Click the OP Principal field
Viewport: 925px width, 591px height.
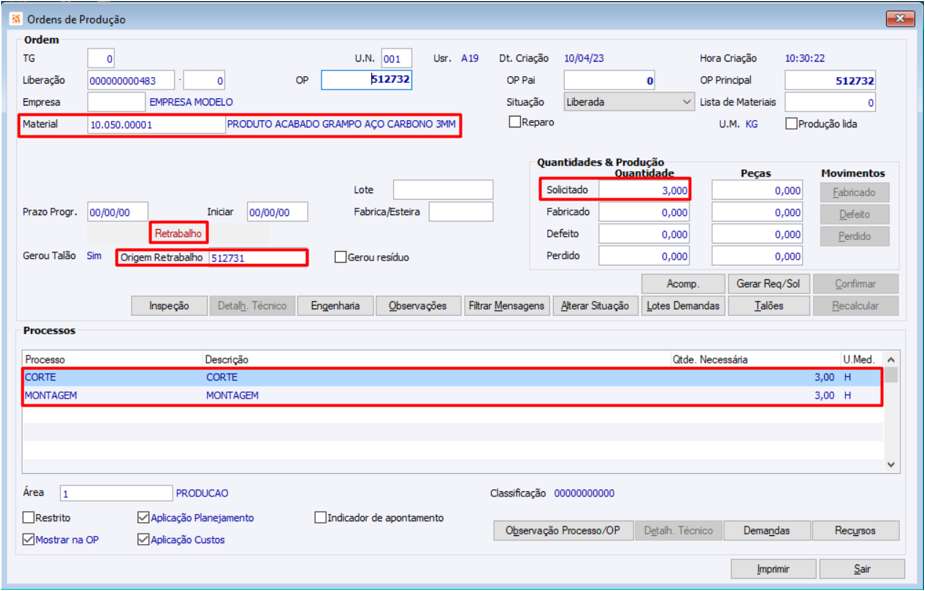click(x=830, y=80)
